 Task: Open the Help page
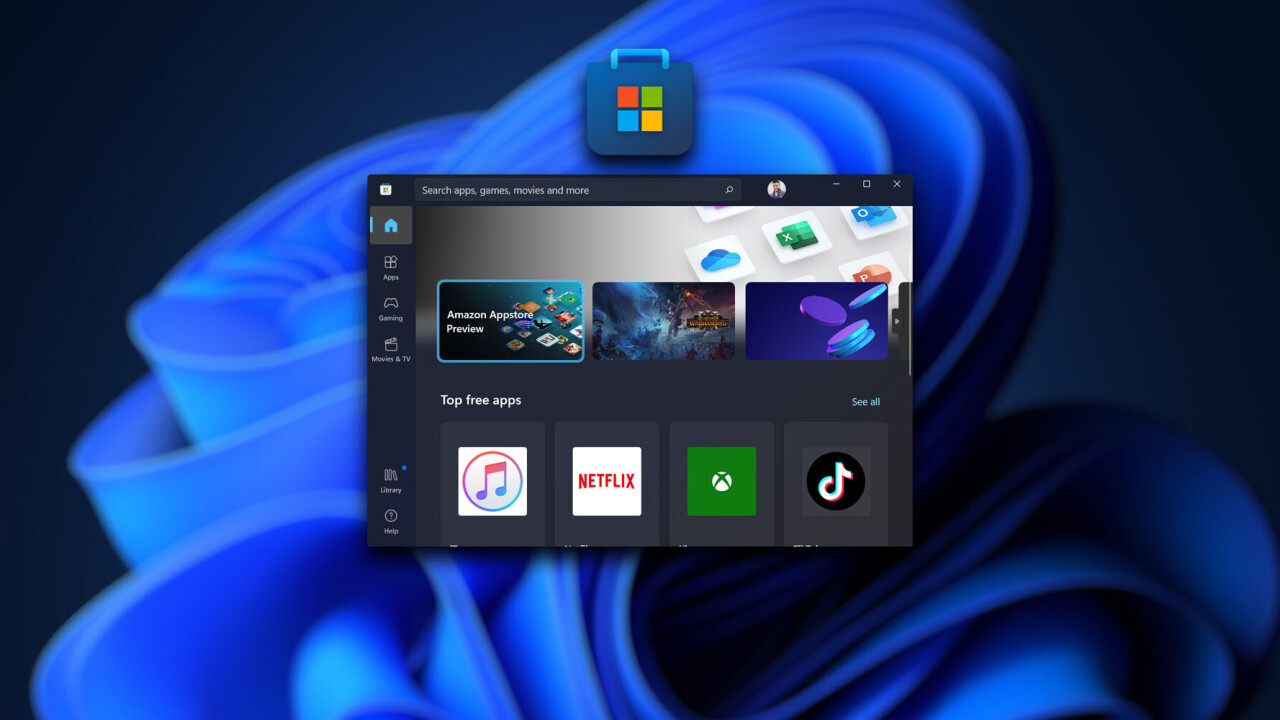click(x=391, y=520)
